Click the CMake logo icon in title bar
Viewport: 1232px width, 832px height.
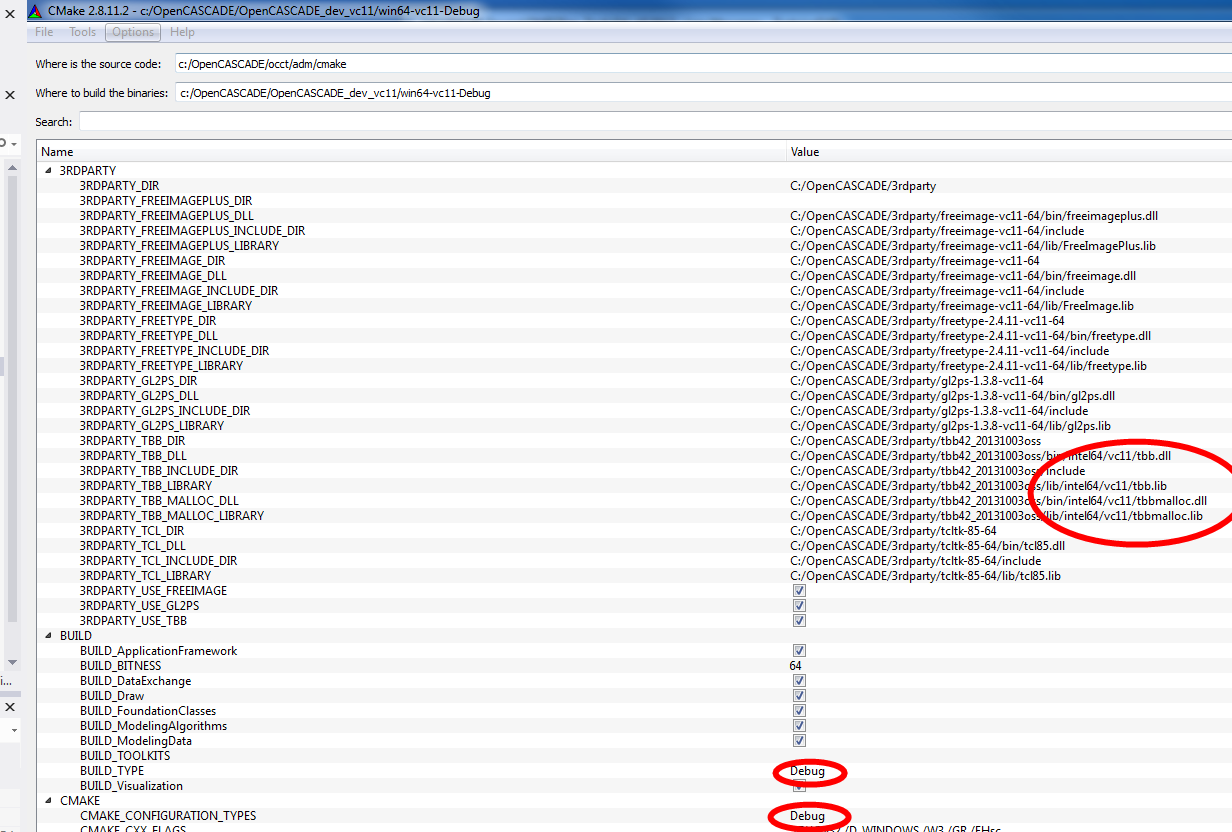[36, 10]
